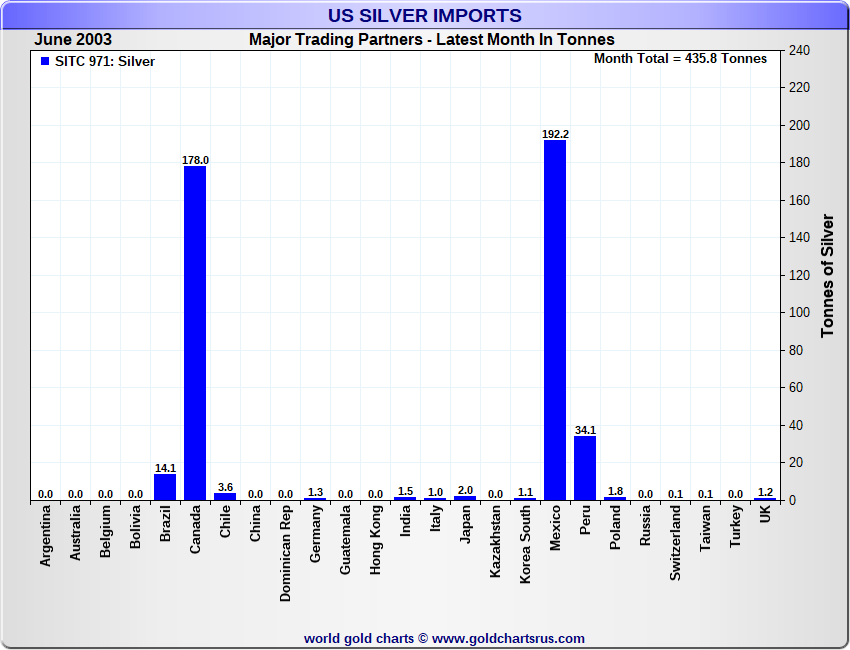
Task: Click the UK x-axis label
Action: tap(766, 515)
